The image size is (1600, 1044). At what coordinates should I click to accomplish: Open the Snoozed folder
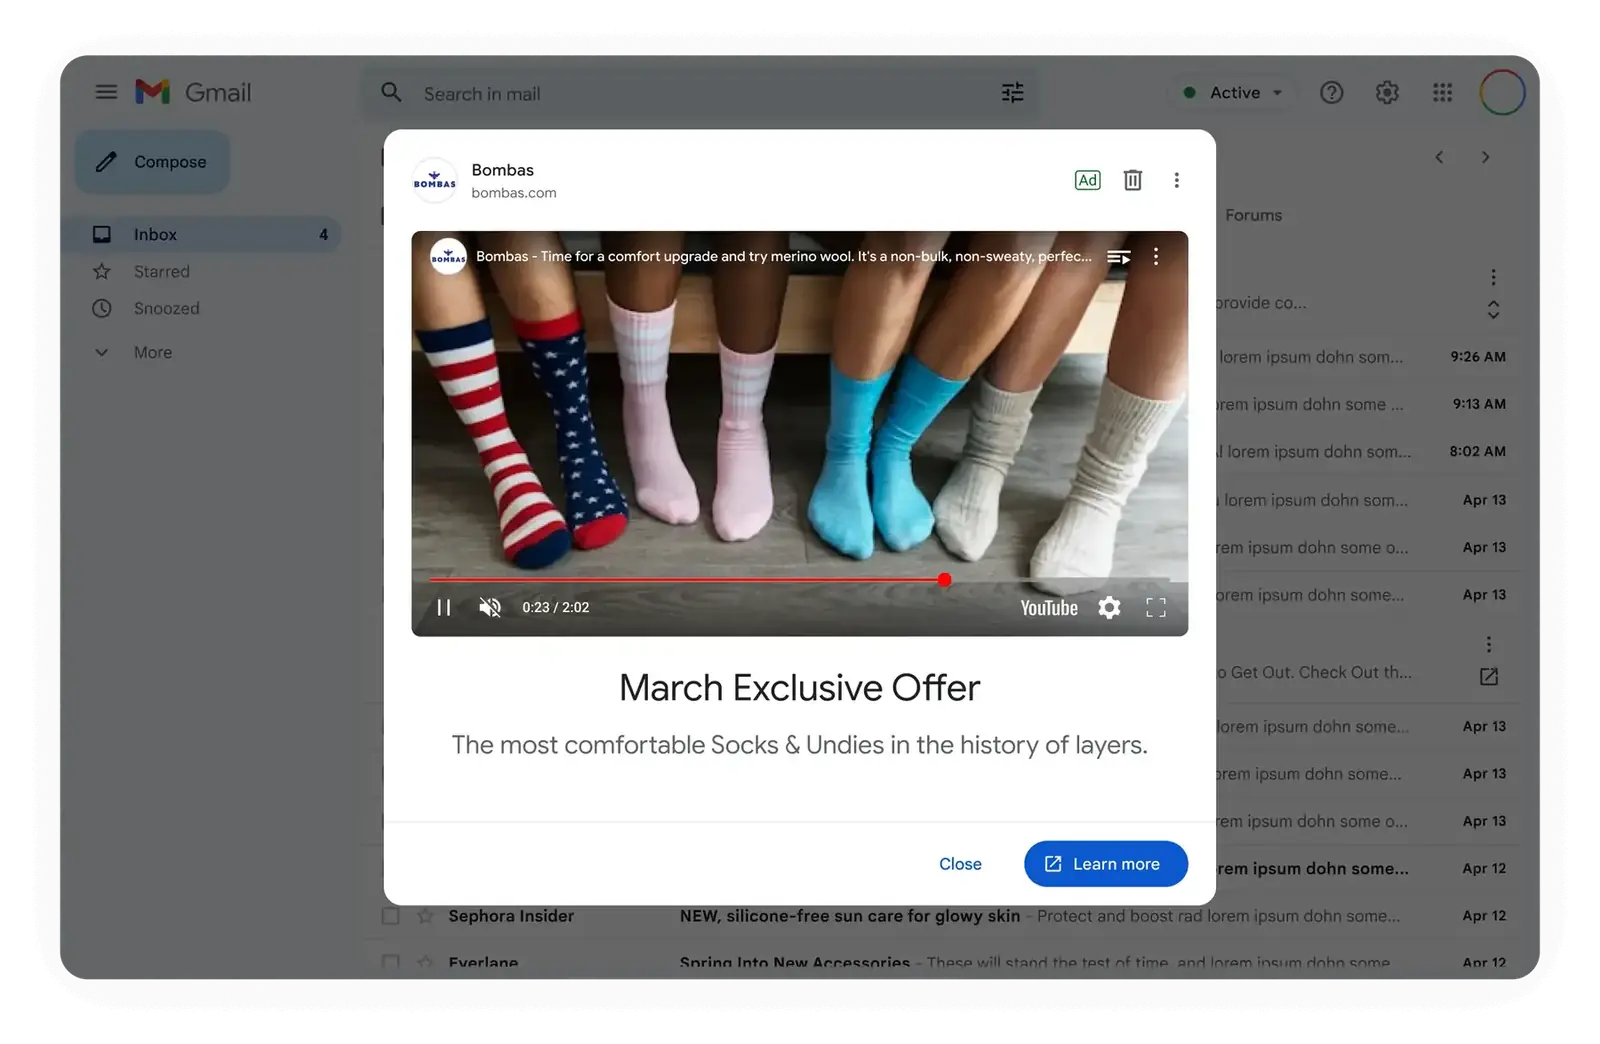coord(166,308)
